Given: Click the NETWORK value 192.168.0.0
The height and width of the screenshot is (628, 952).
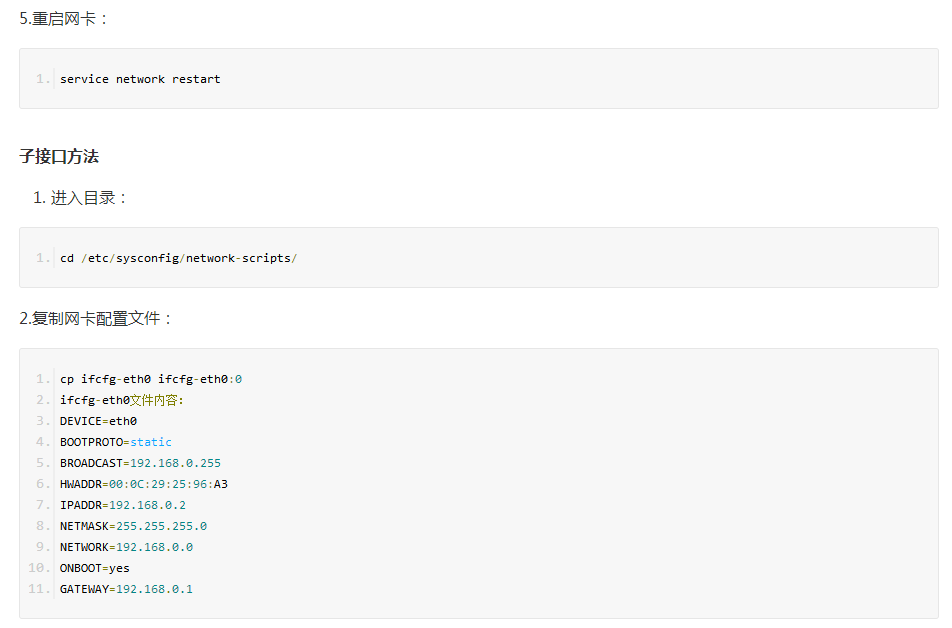Looking at the screenshot, I should 154,547.
